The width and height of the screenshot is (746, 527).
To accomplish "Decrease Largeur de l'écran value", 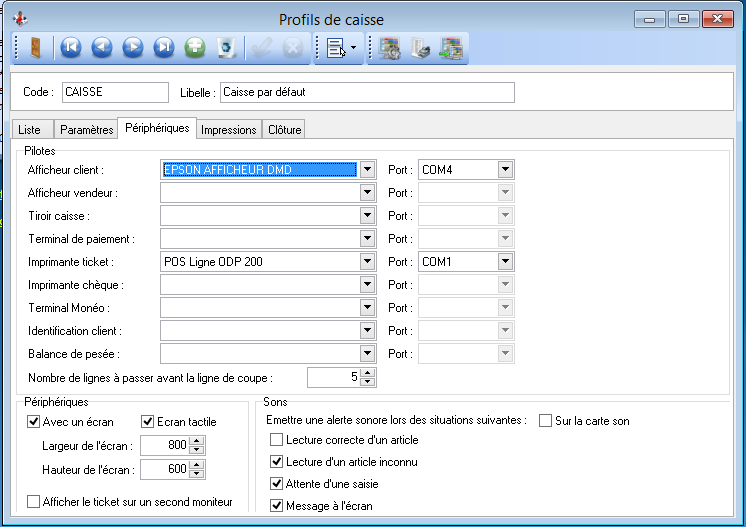I will (196, 450).
